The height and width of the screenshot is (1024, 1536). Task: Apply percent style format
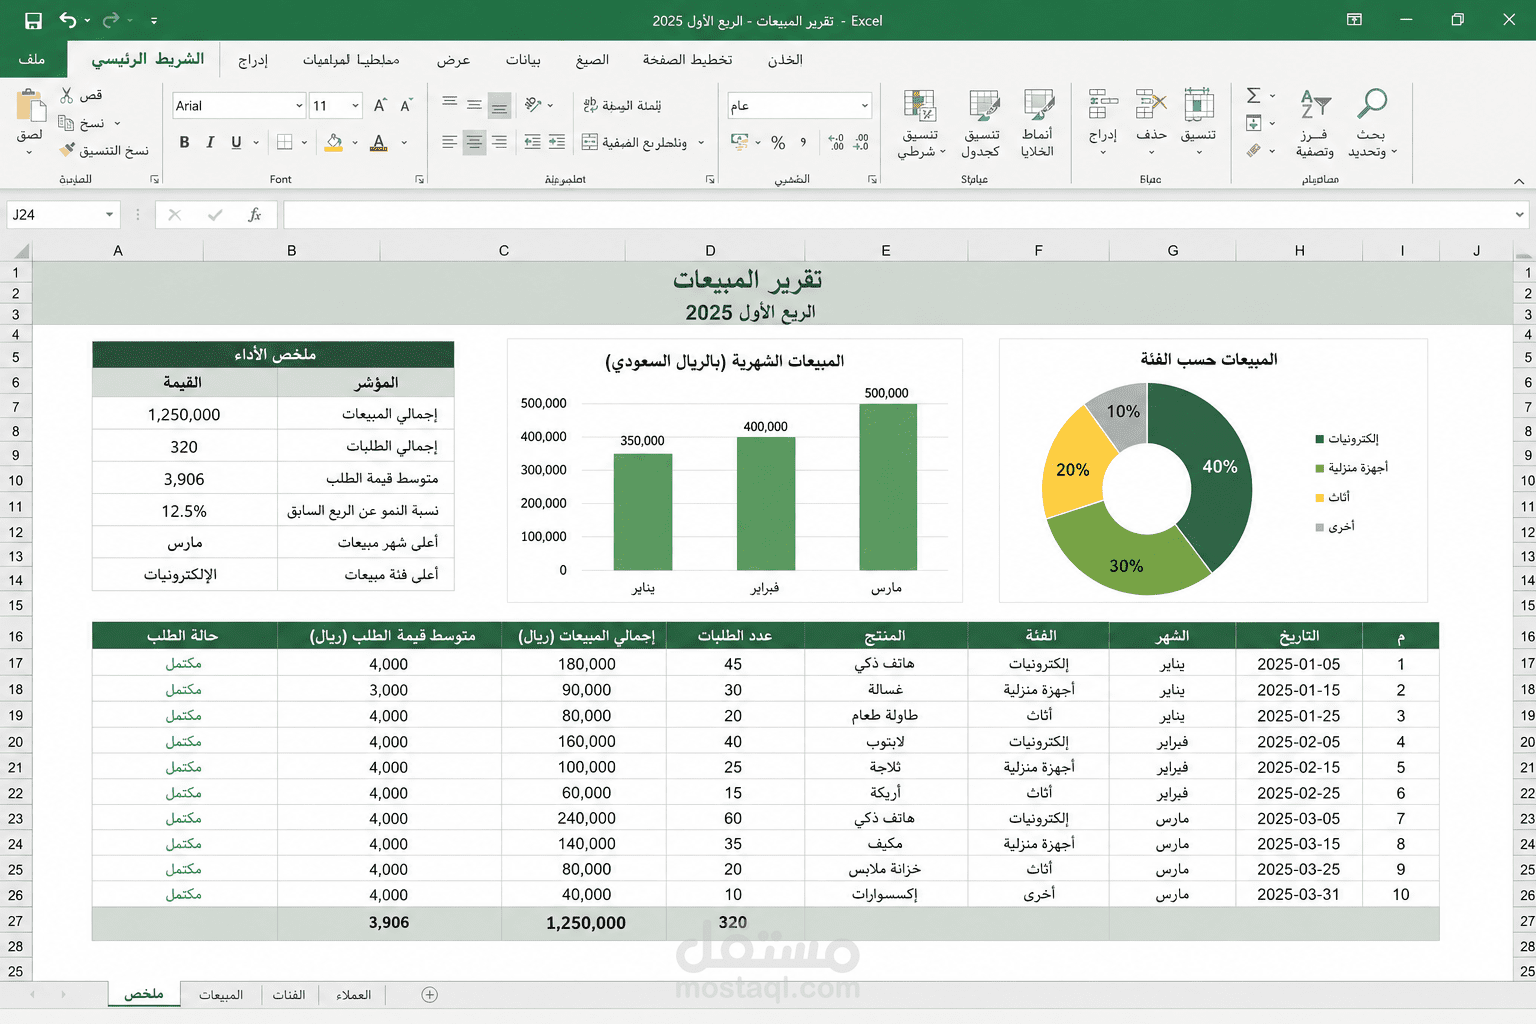778,143
